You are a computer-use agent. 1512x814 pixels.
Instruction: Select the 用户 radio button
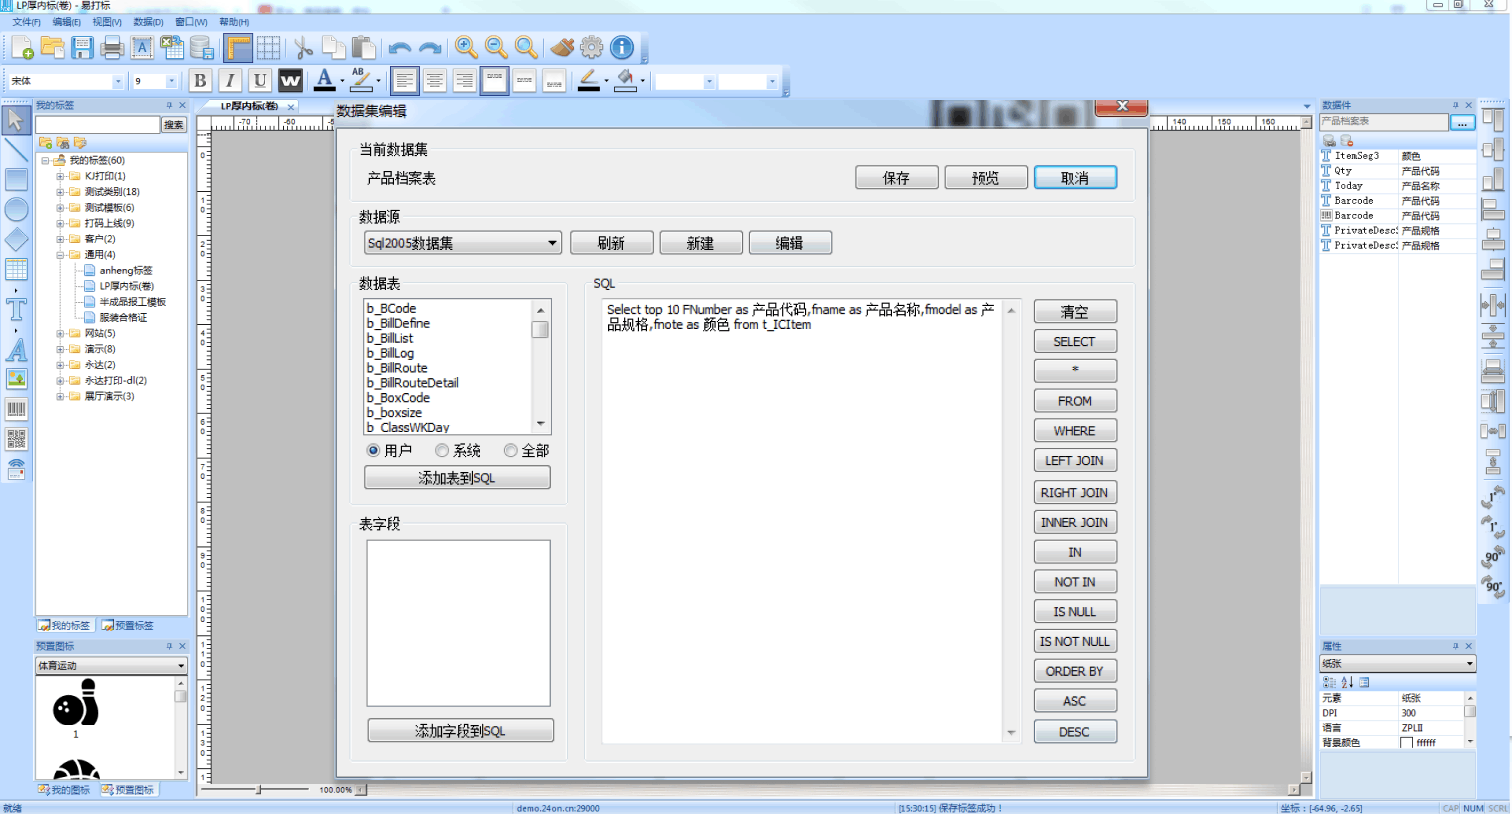click(x=374, y=451)
